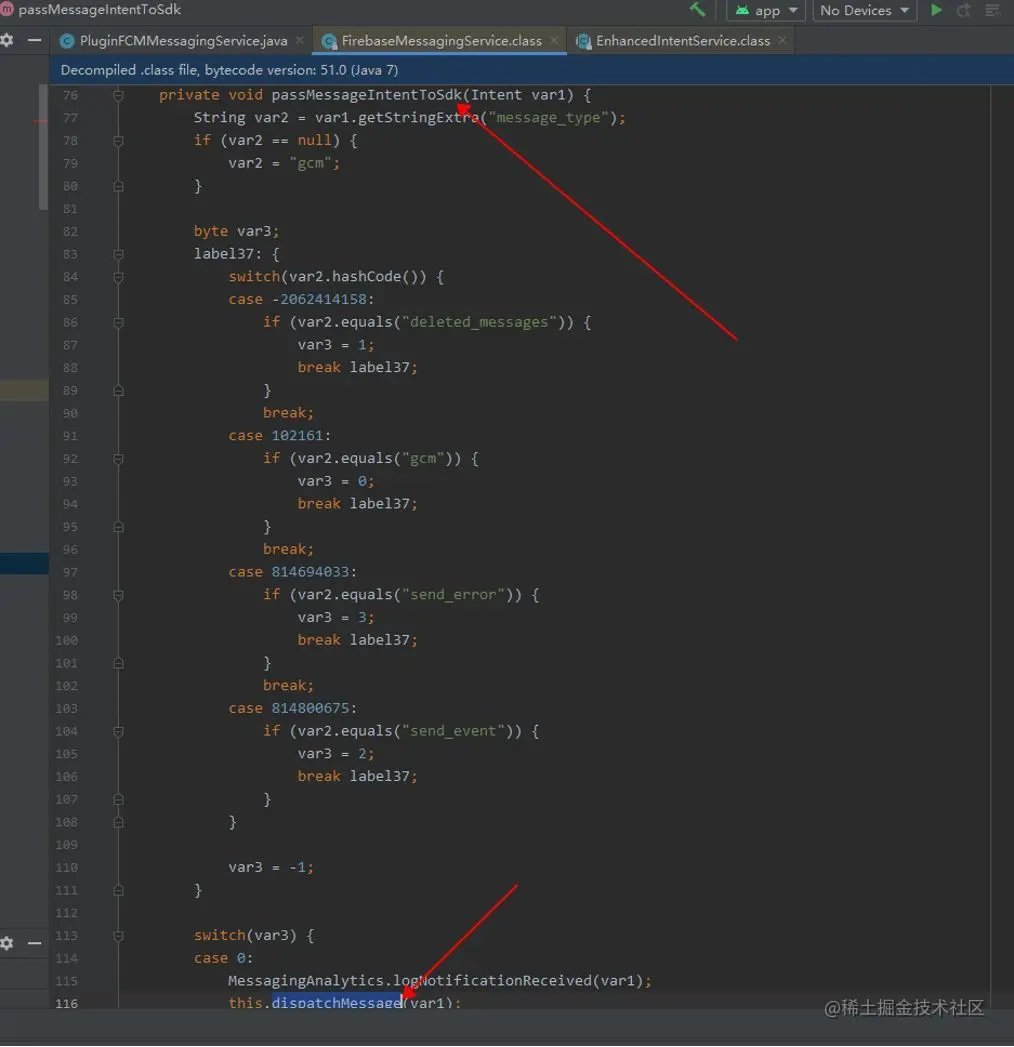Screen dimensions: 1014x1047
Task: Click the fold end marker at line 101
Action: click(x=118, y=663)
